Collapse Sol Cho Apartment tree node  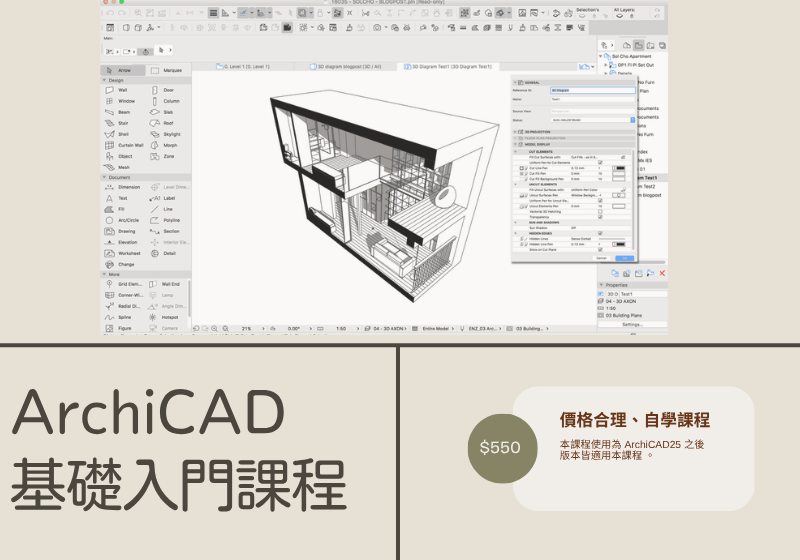point(601,56)
